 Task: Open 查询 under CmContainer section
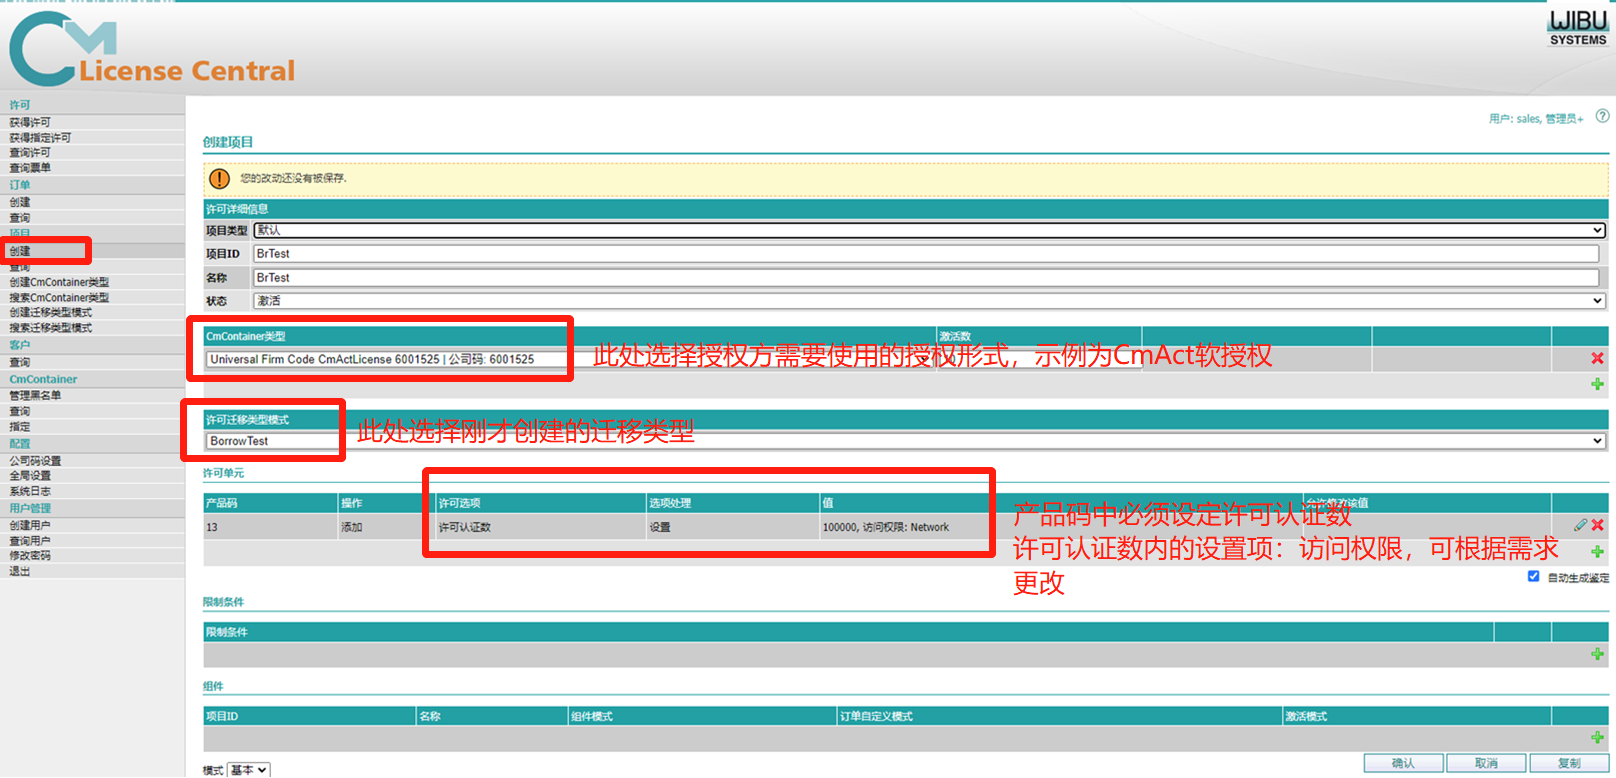(x=20, y=411)
